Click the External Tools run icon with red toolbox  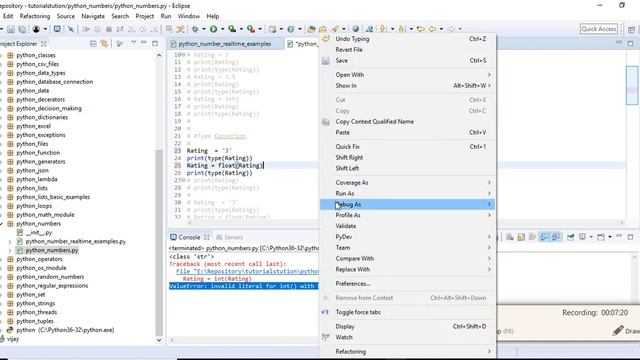coord(251,29)
